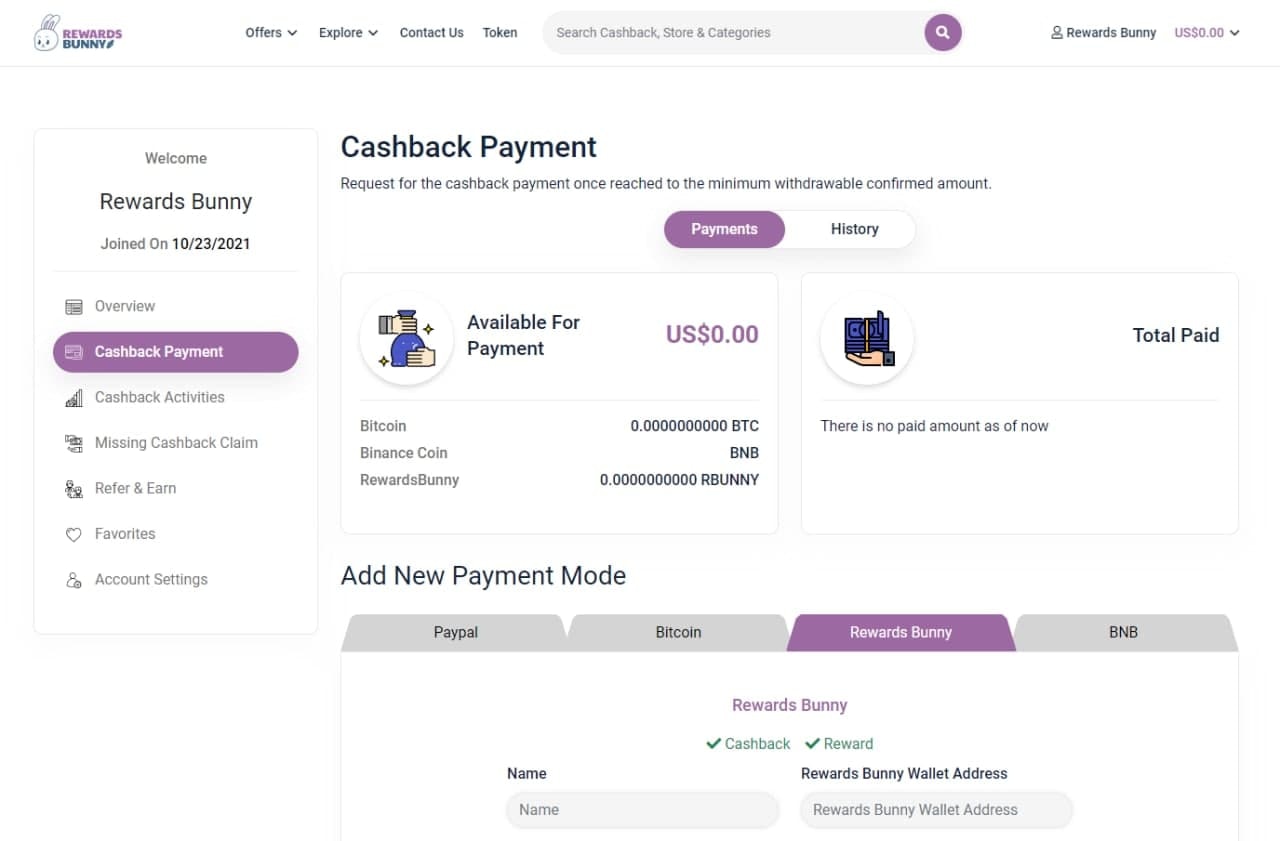This screenshot has height=841, width=1280.
Task: Switch to the Payments toggle tab
Action: 724,229
